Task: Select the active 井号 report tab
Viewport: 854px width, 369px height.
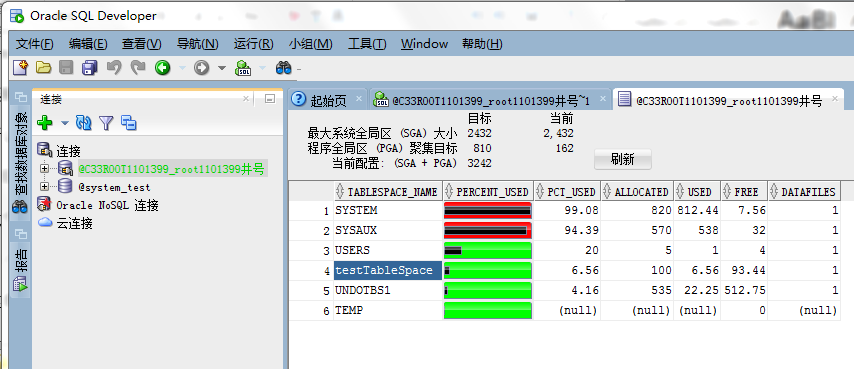Action: tap(729, 100)
